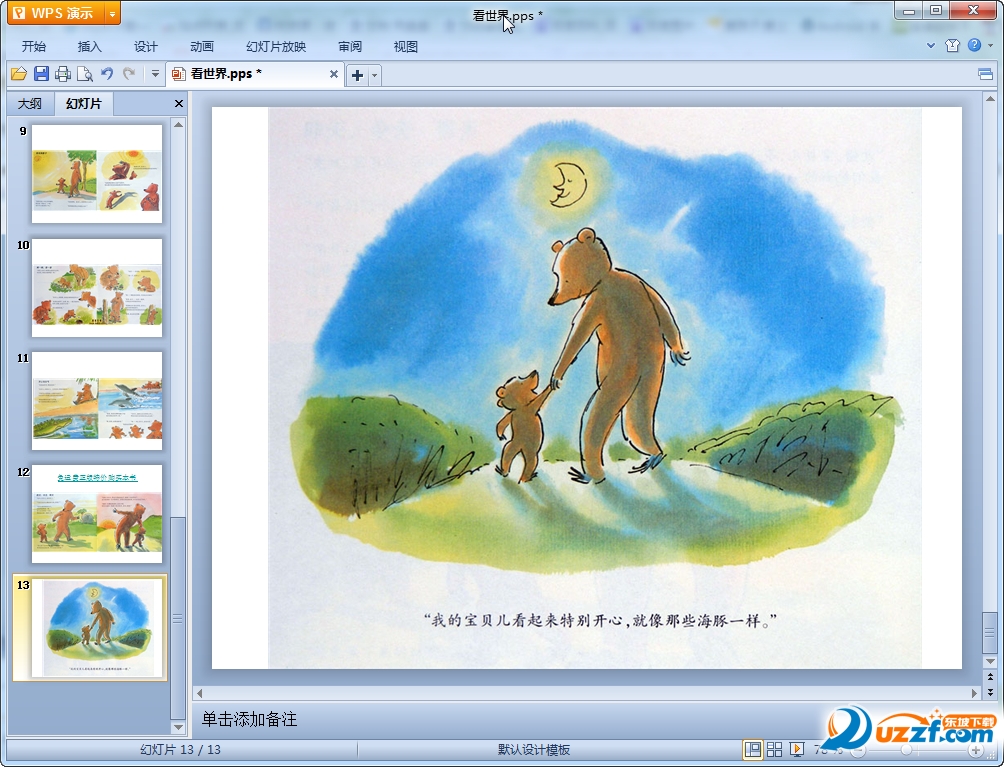Click the thumbnail pane scrollbar handle
The image size is (1004, 767).
click(x=178, y=618)
